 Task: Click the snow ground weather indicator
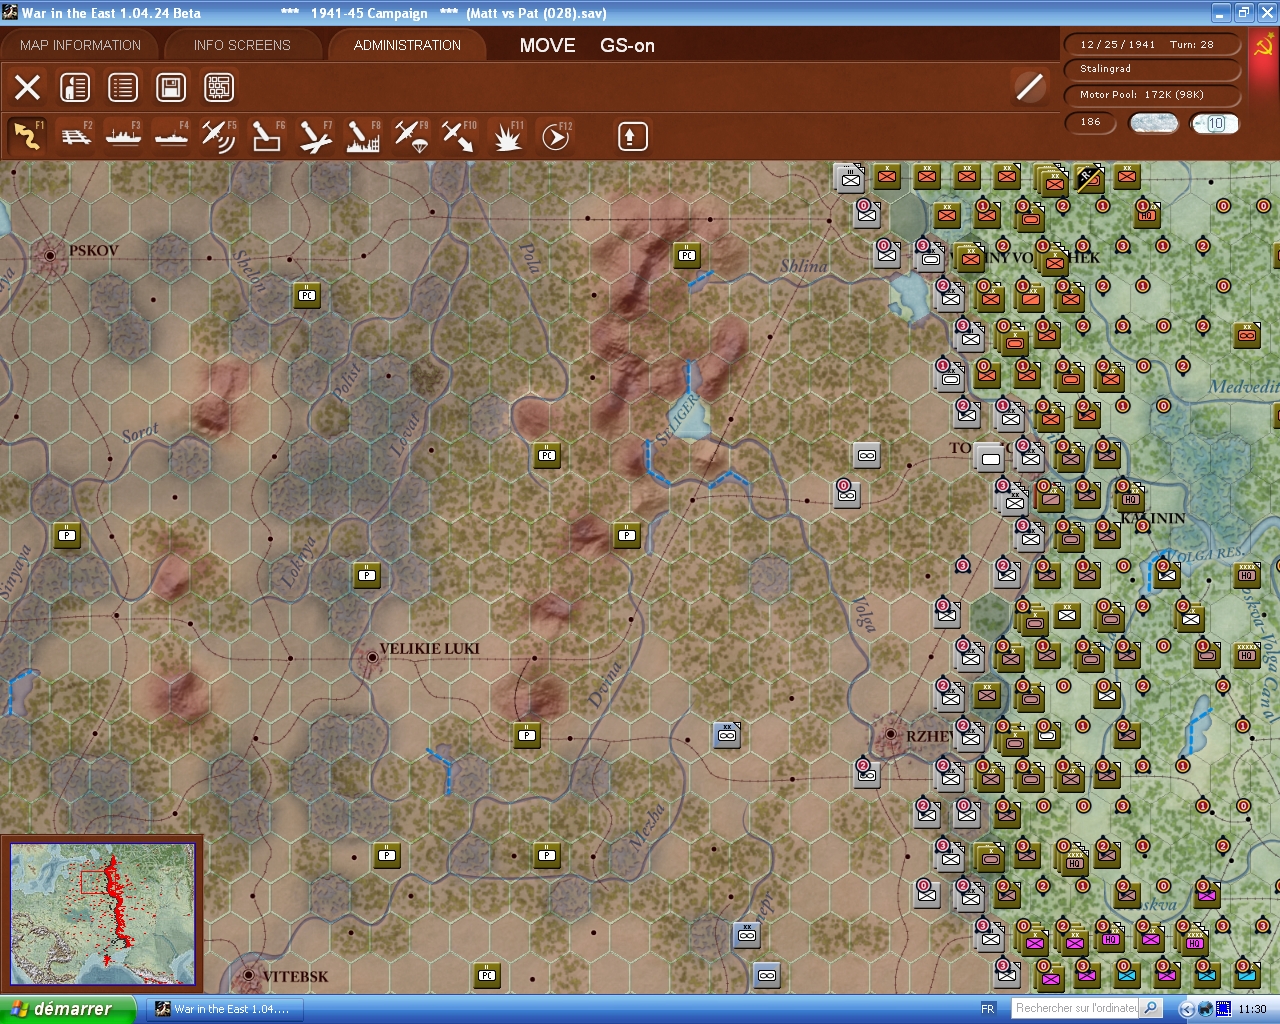coord(1153,123)
